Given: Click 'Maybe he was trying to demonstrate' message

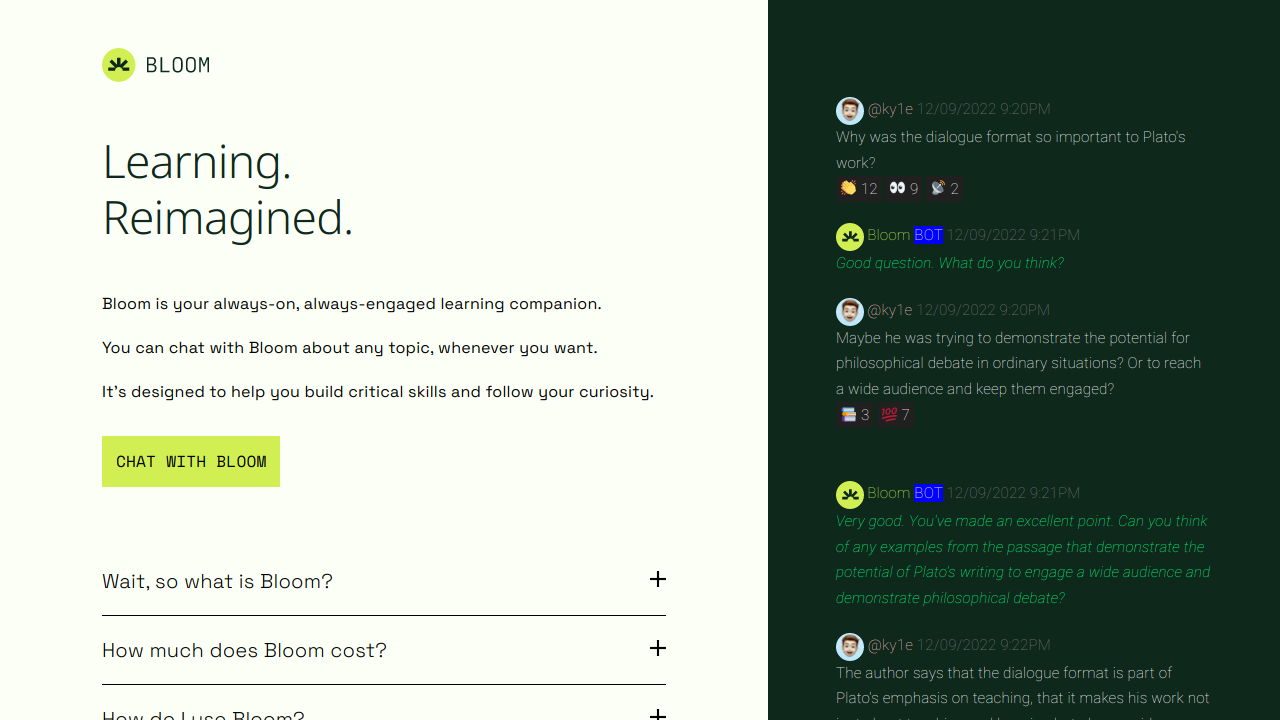Looking at the screenshot, I should [1019, 363].
